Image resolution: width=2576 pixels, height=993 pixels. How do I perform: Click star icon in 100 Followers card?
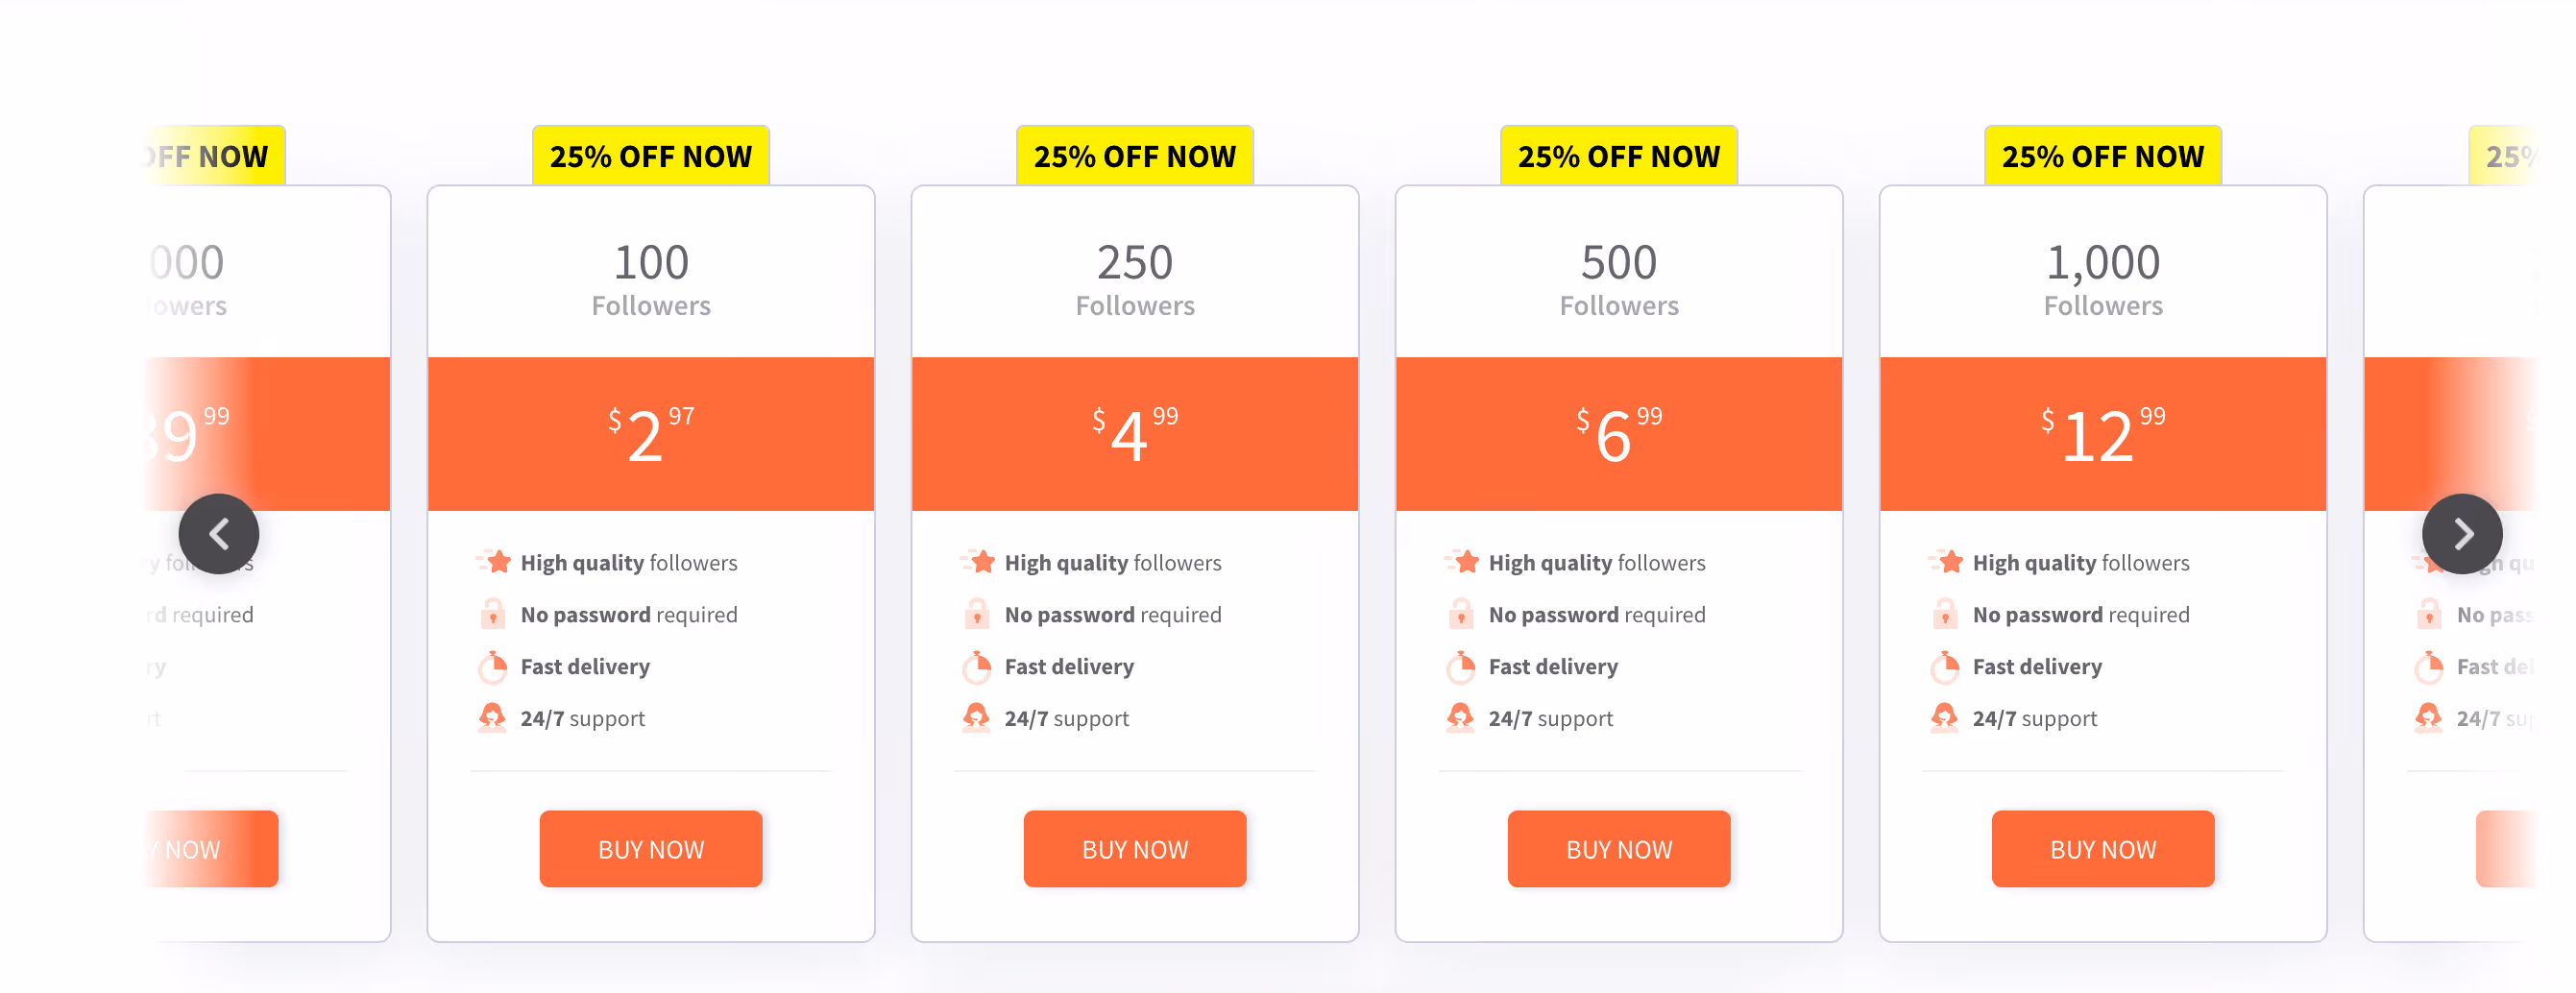point(494,562)
